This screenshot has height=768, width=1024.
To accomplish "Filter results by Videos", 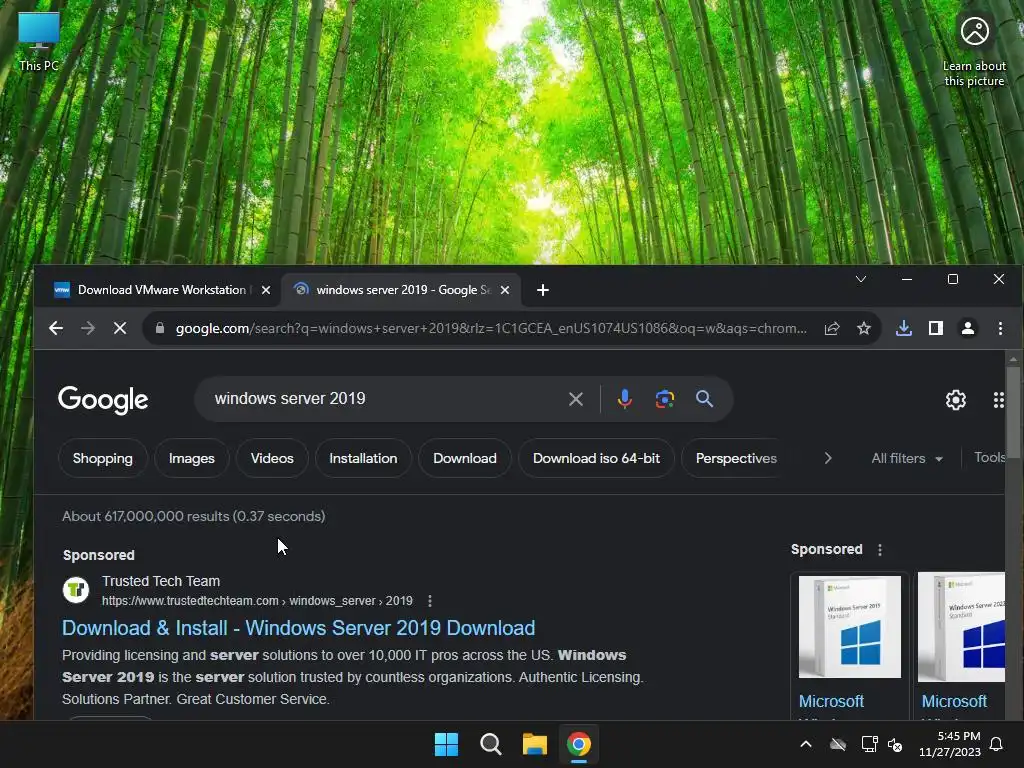I will coord(272,458).
